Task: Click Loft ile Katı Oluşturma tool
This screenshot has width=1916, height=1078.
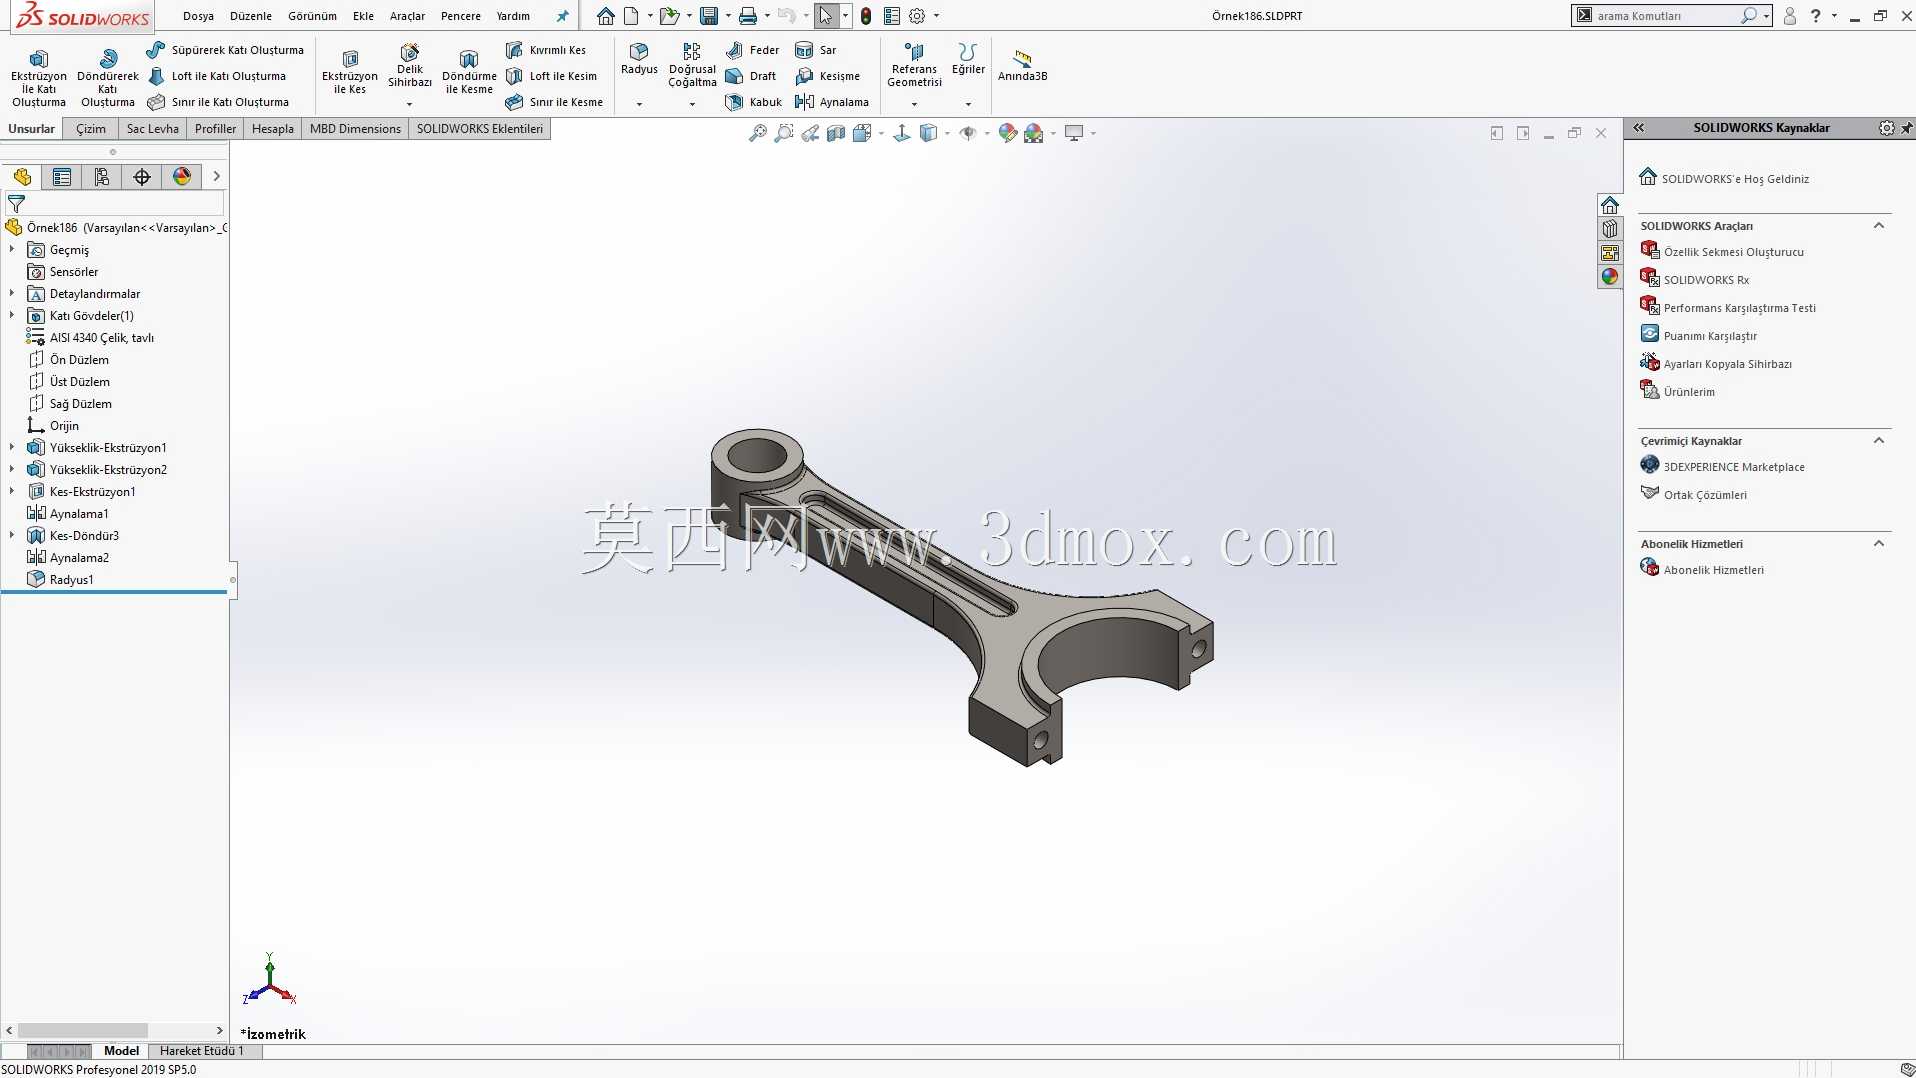Action: 217,76
